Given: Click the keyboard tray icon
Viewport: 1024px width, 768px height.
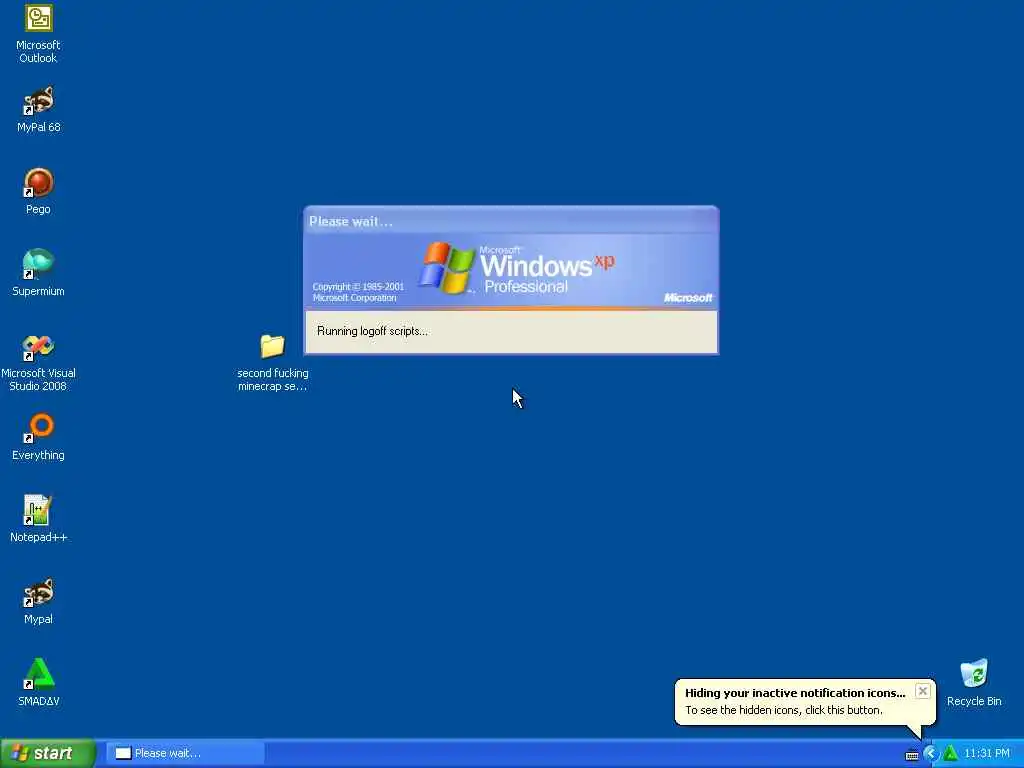Looking at the screenshot, I should coord(912,755).
